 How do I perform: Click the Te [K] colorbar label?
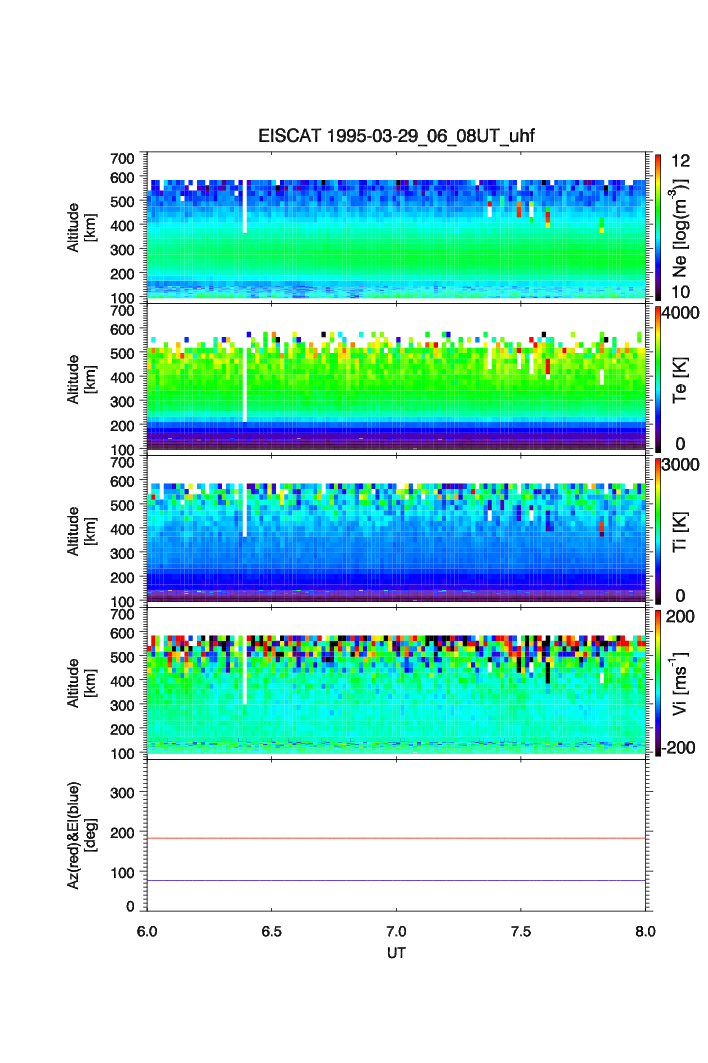coord(682,378)
